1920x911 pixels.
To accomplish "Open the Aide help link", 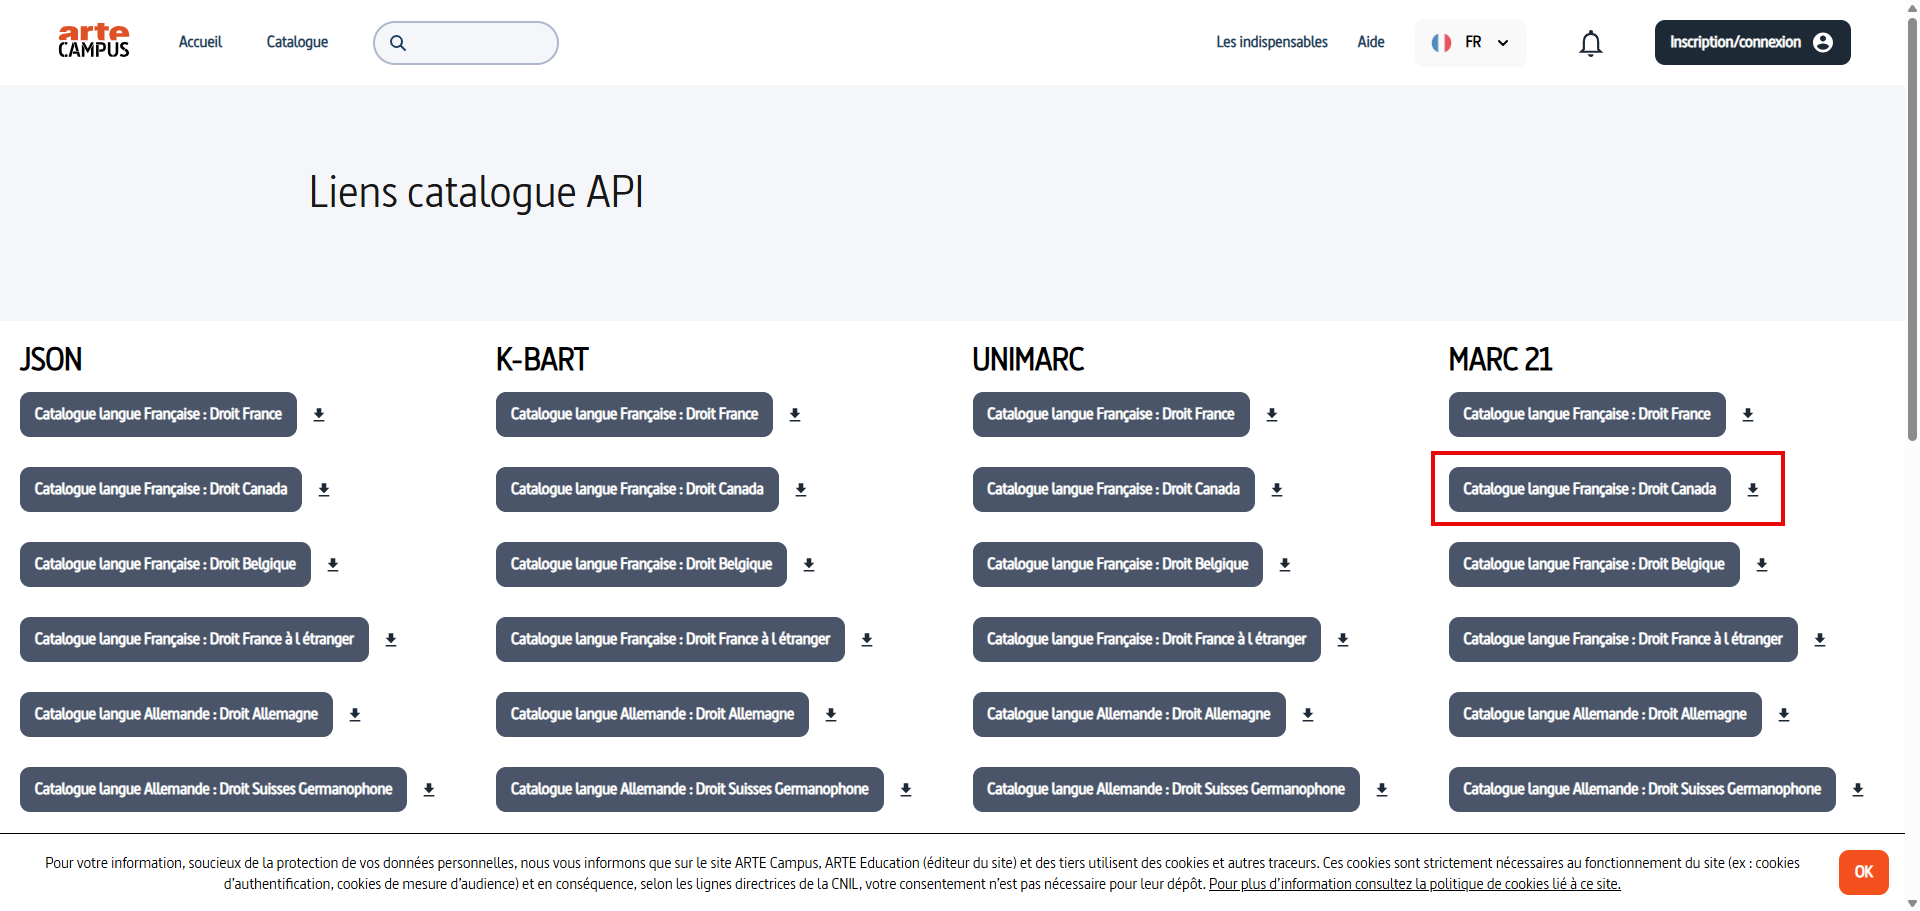I will point(1370,42).
